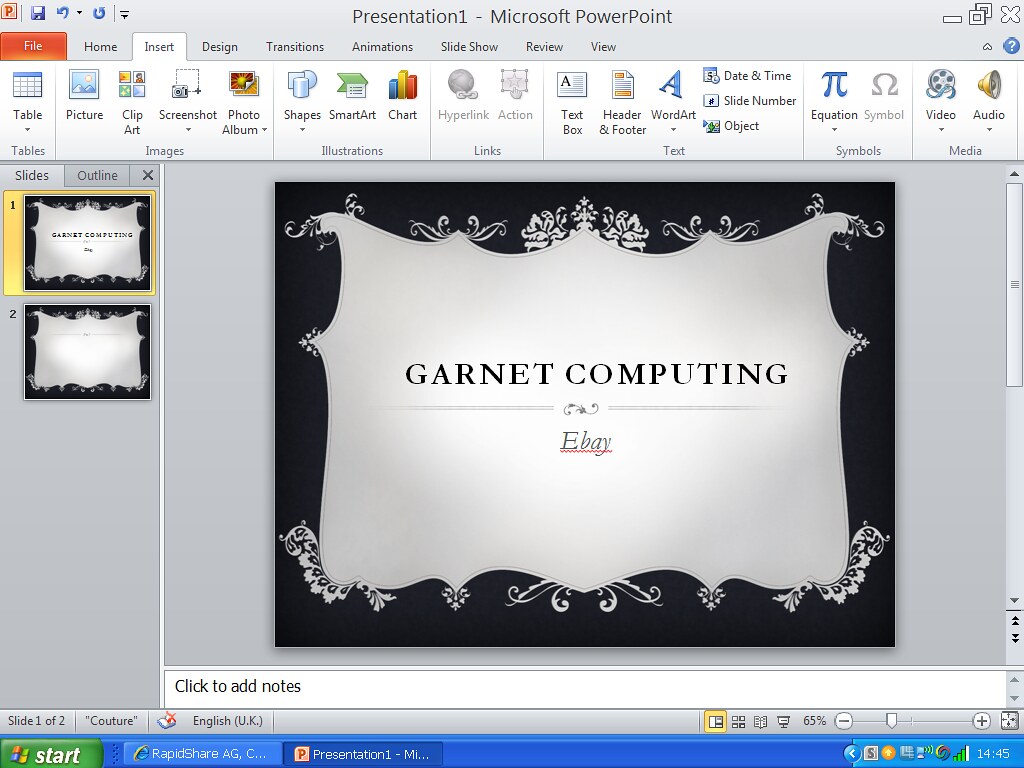Switch to the Animations tab
Image resolution: width=1024 pixels, height=768 pixels.
[x=382, y=47]
